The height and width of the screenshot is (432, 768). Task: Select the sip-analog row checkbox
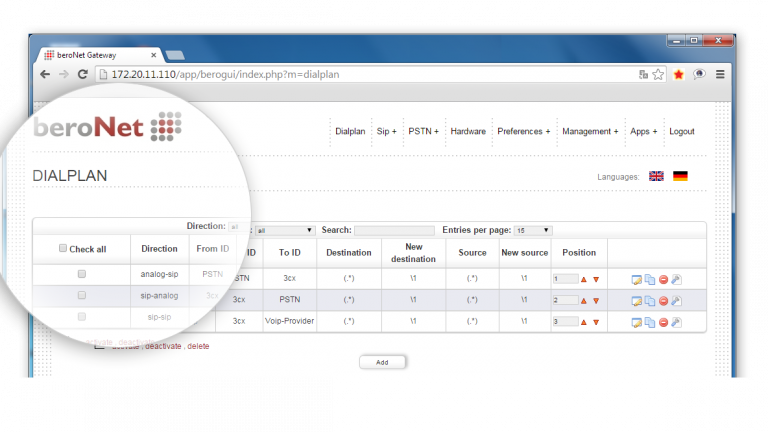82,295
